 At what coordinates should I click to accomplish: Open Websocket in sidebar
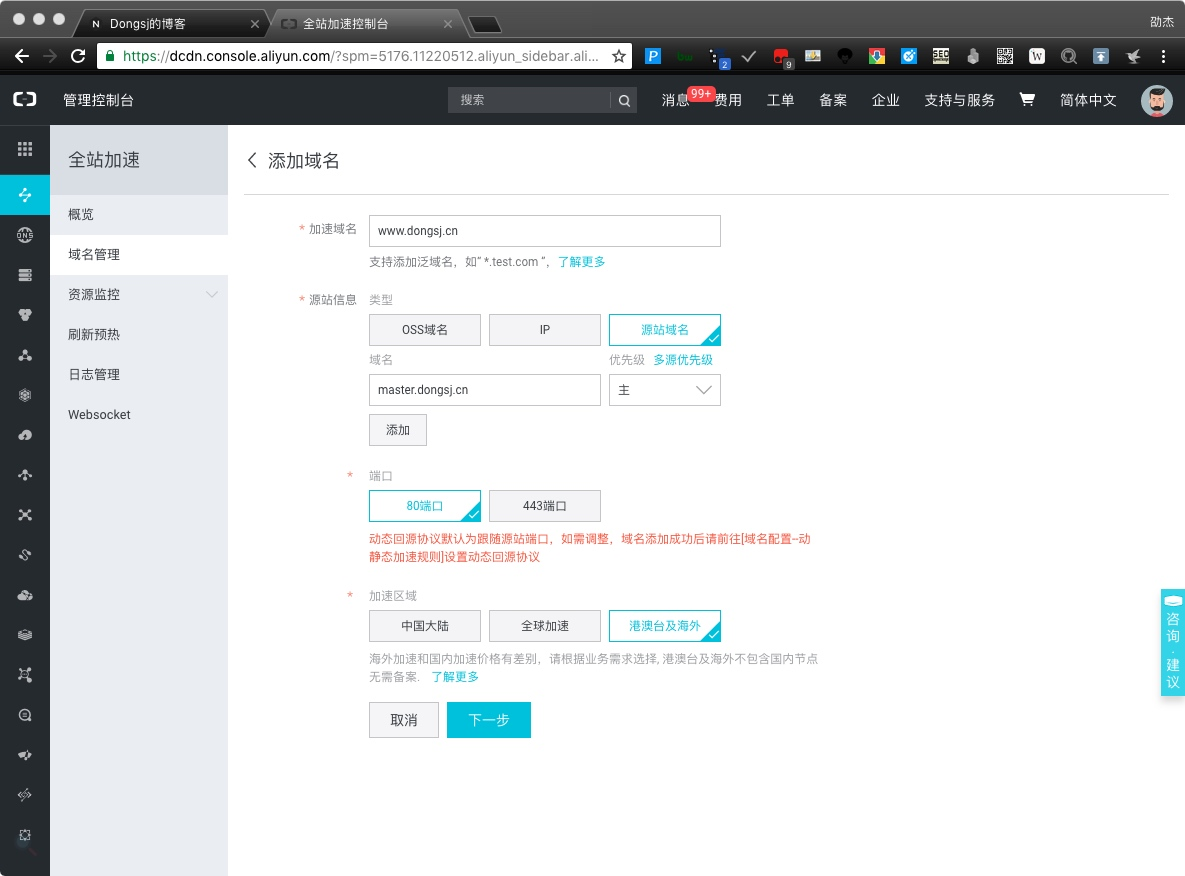tap(139, 414)
